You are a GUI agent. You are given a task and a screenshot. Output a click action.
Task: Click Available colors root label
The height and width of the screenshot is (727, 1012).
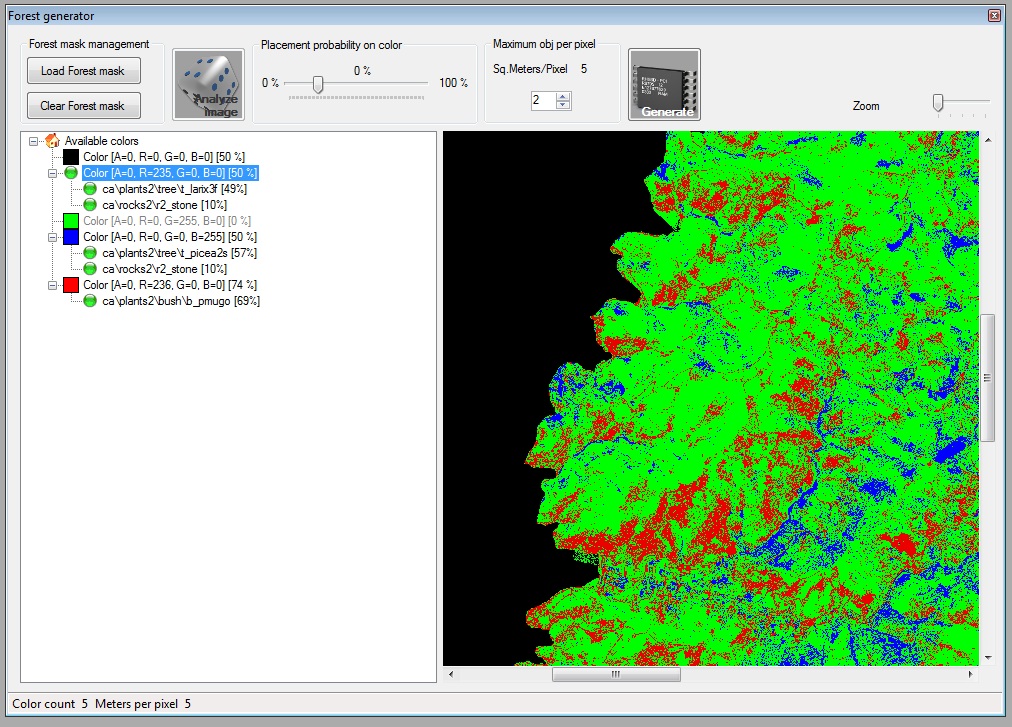tap(101, 141)
